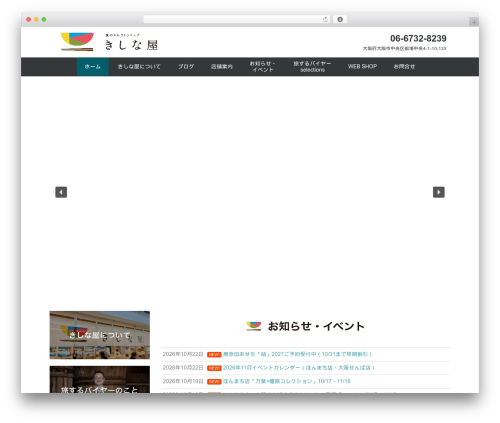
Task: Click the yellow minimize window dot
Action: (x=36, y=19)
